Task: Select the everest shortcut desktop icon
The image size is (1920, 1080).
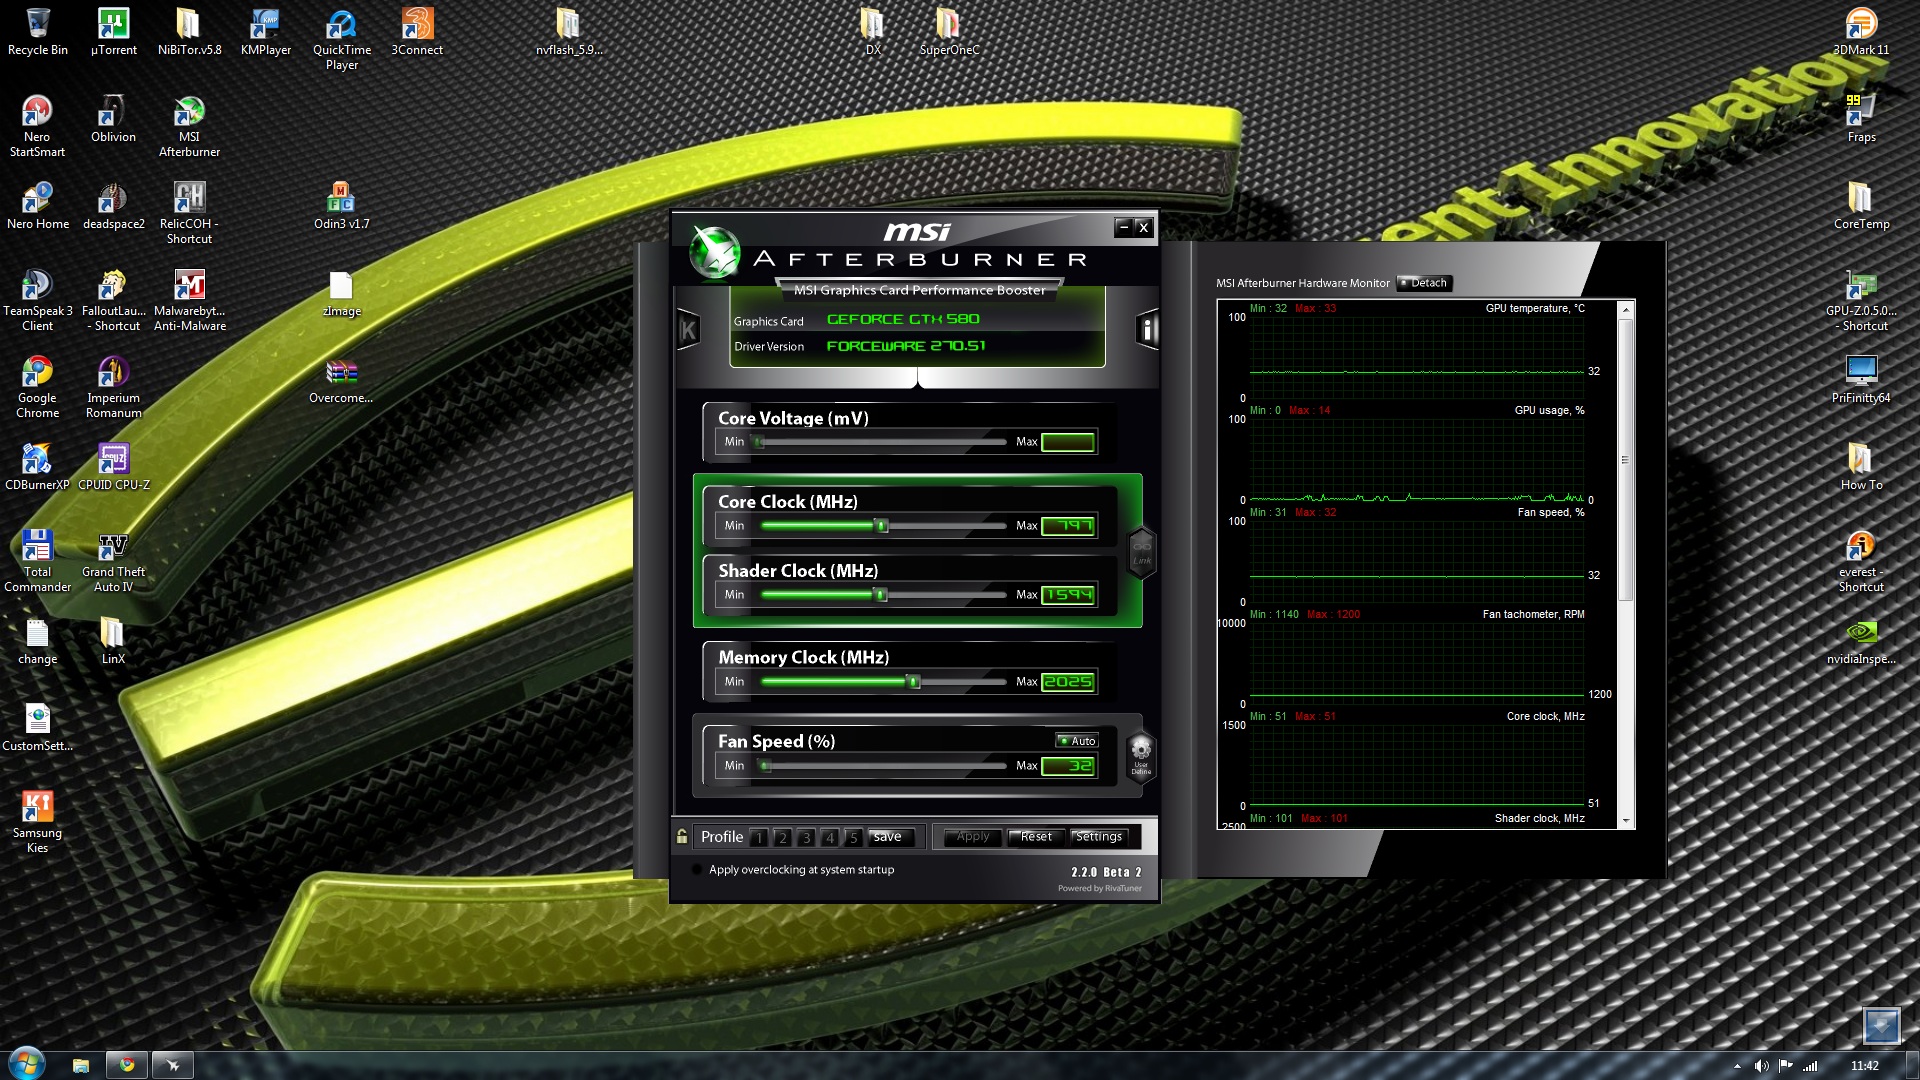Action: [x=1861, y=562]
